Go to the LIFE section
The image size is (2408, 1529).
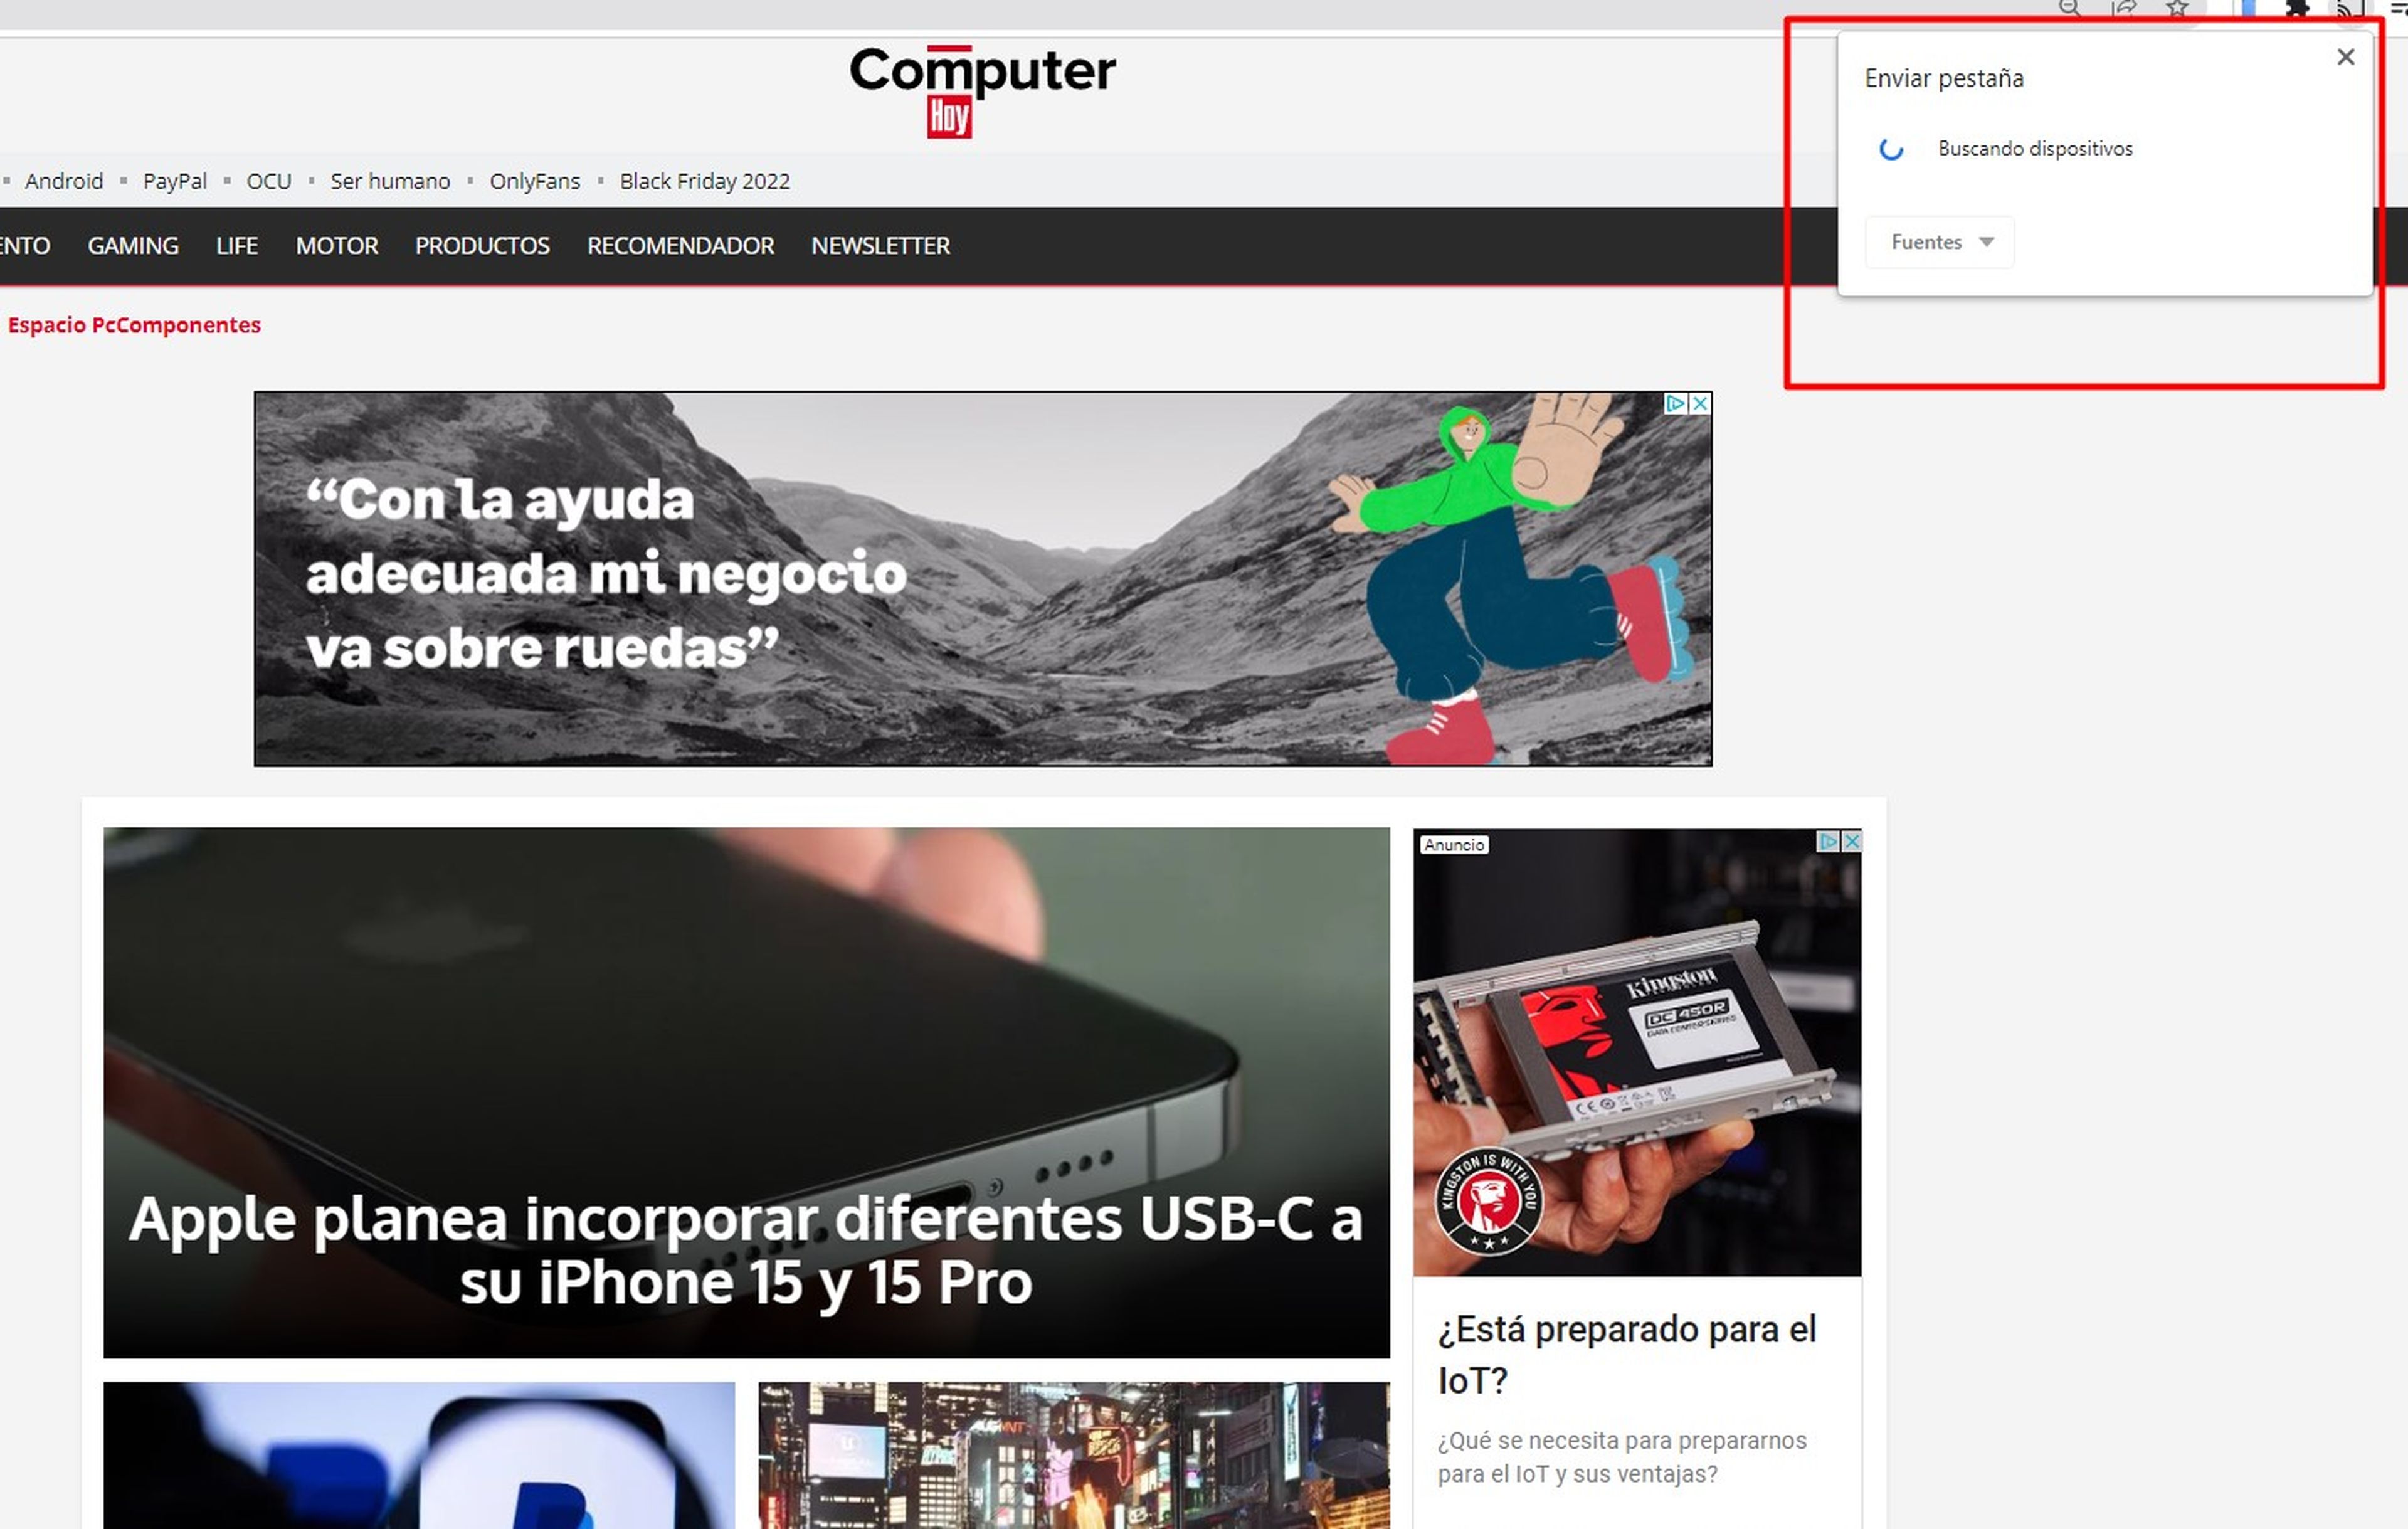coord(237,246)
